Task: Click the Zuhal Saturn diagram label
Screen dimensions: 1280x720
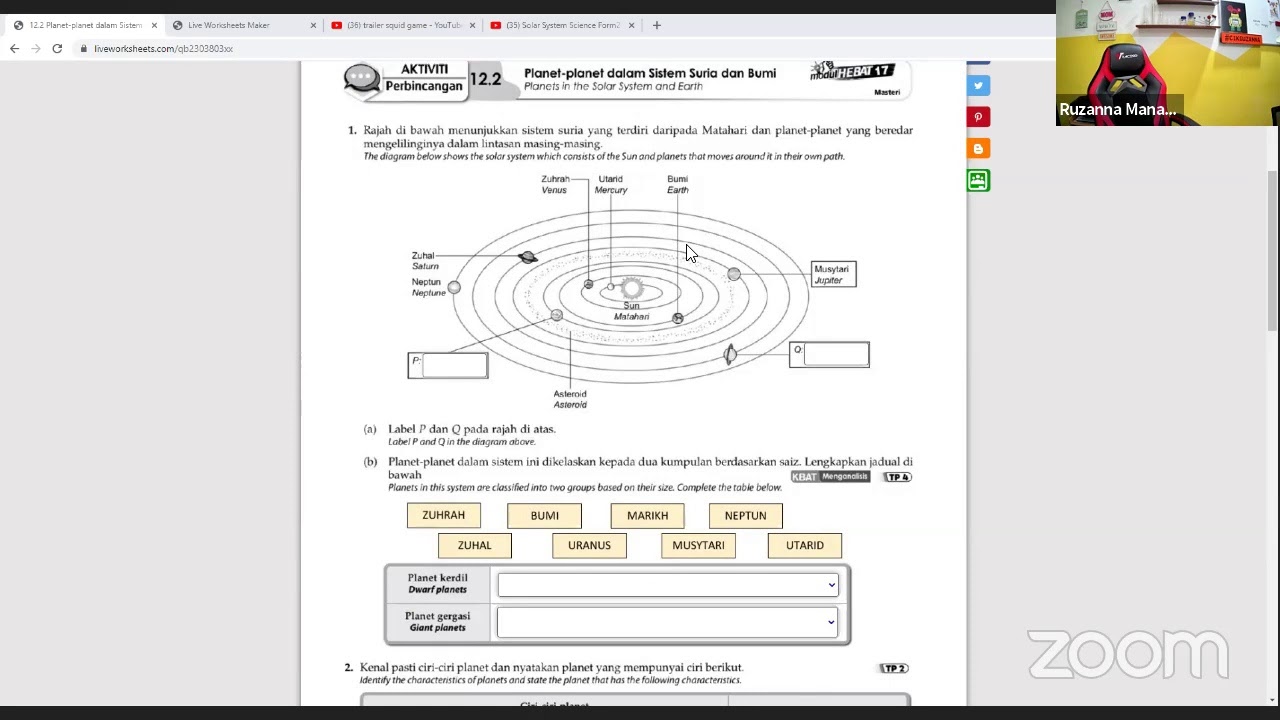Action: pos(425,261)
